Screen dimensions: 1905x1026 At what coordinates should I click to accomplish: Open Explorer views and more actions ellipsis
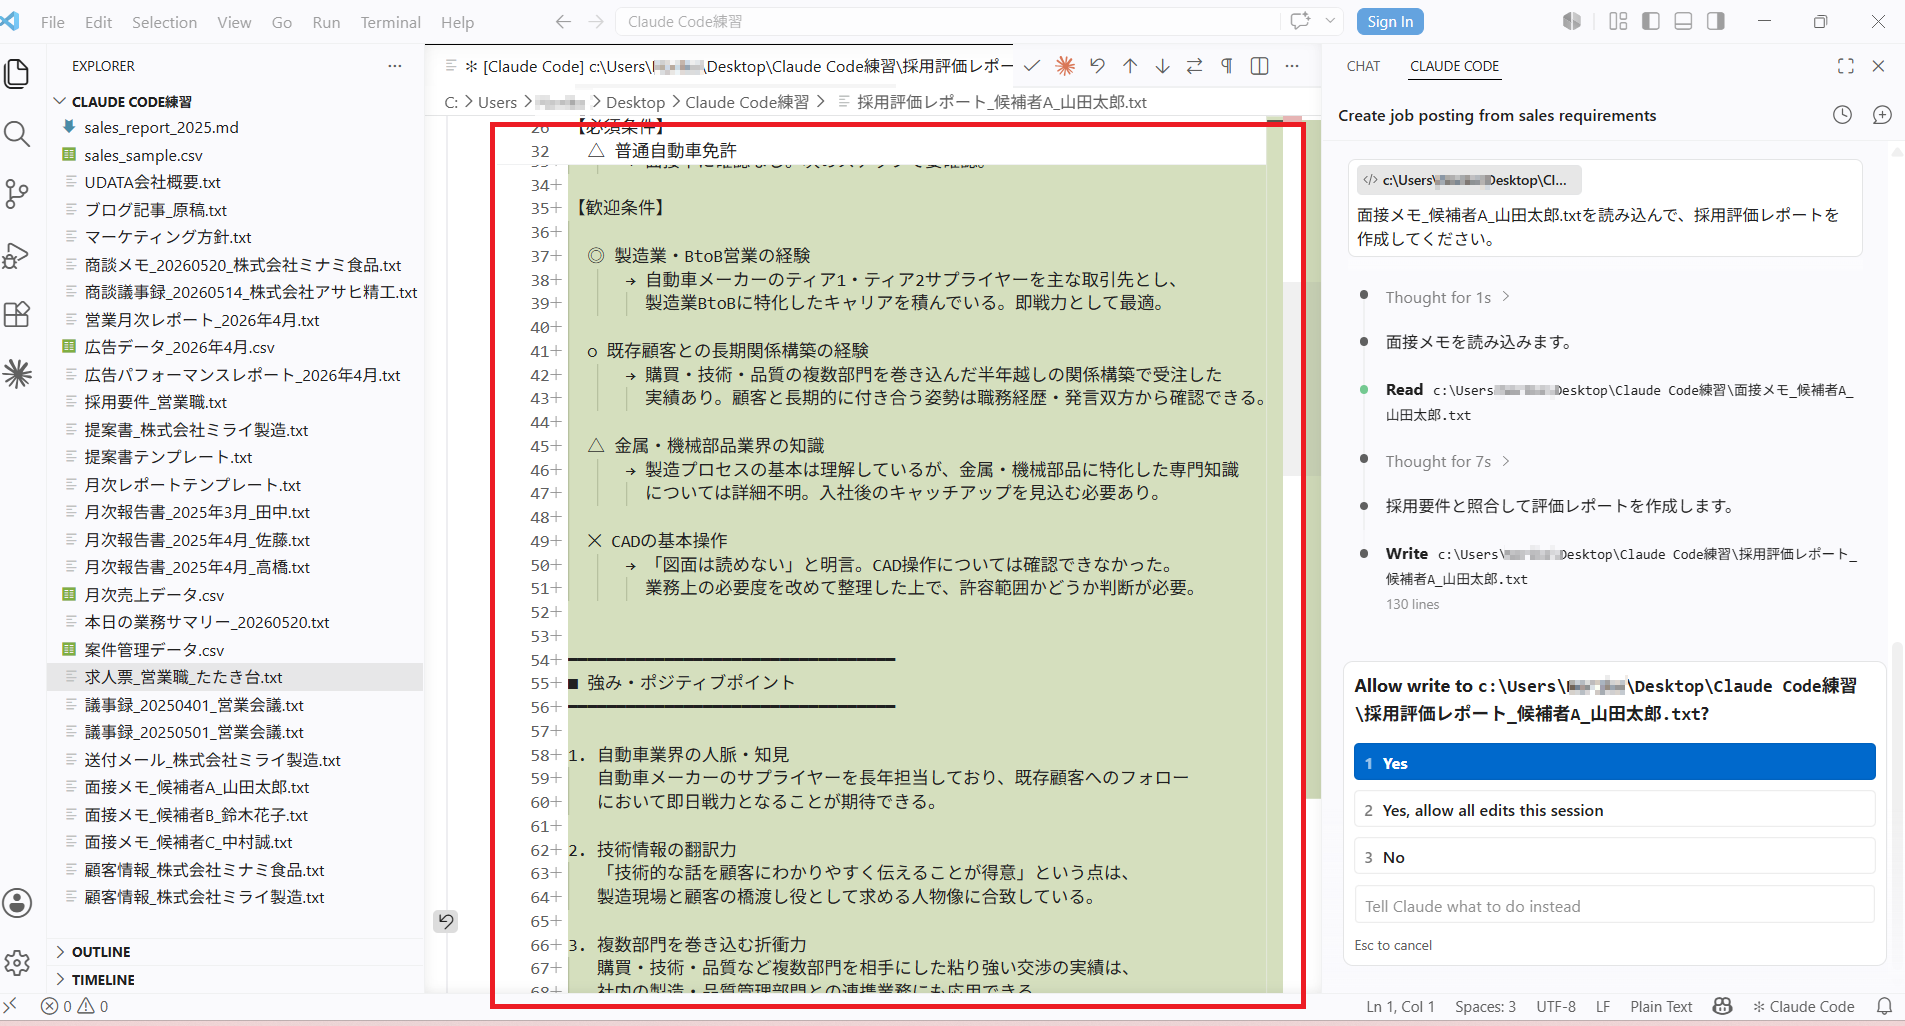395,66
